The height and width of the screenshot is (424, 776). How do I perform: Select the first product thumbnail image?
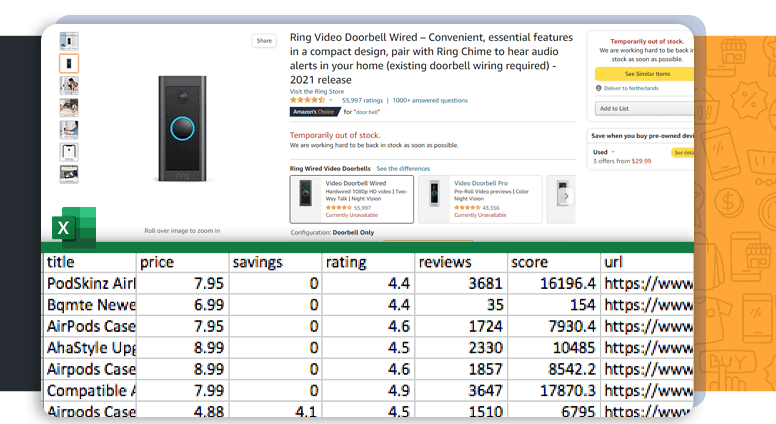pos(69,41)
